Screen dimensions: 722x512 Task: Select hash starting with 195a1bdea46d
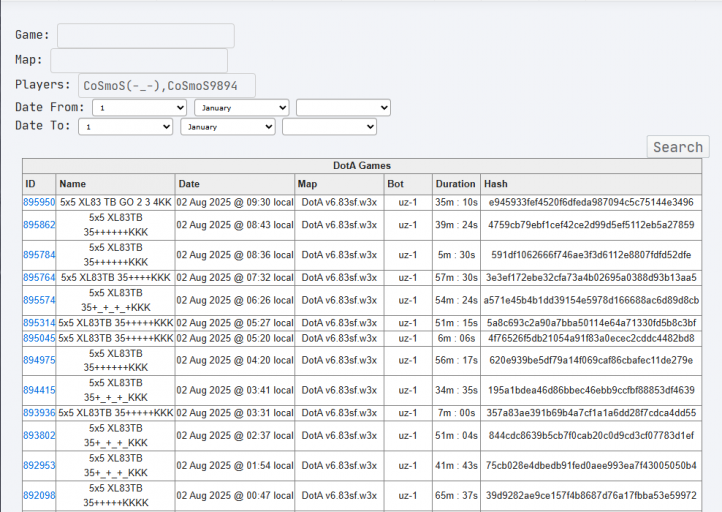(591, 390)
